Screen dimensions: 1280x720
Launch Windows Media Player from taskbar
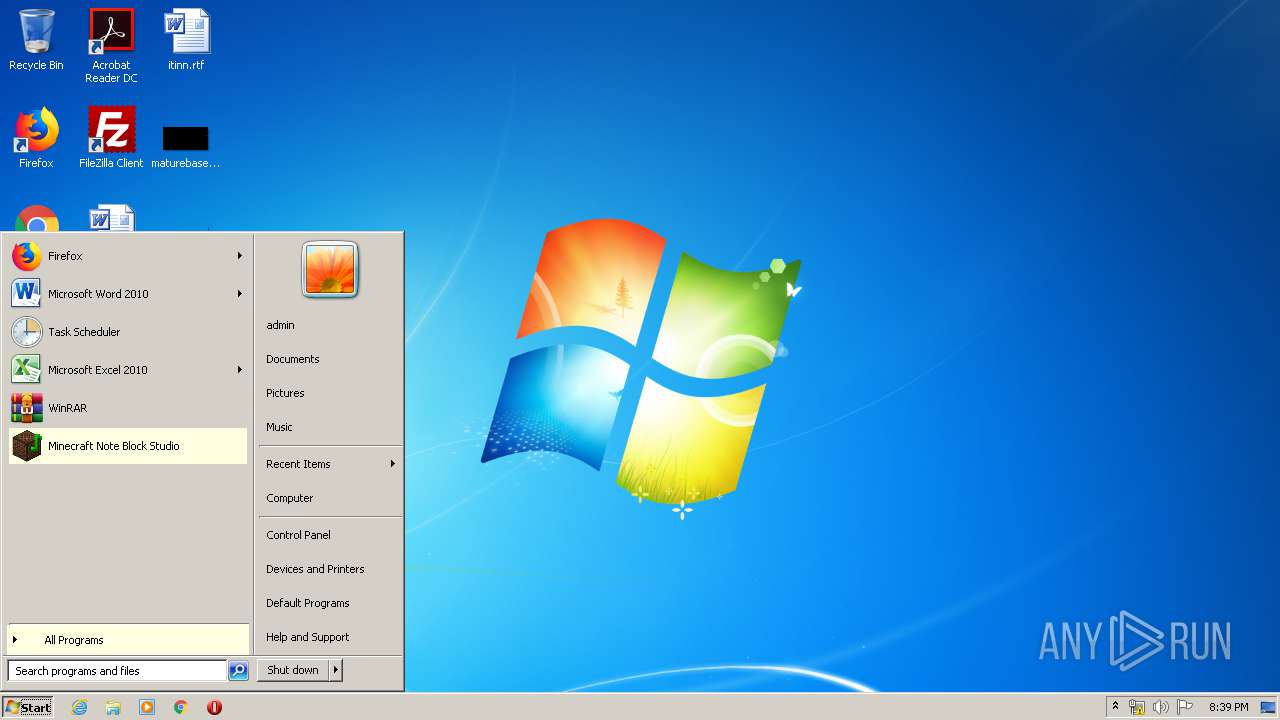tap(147, 707)
